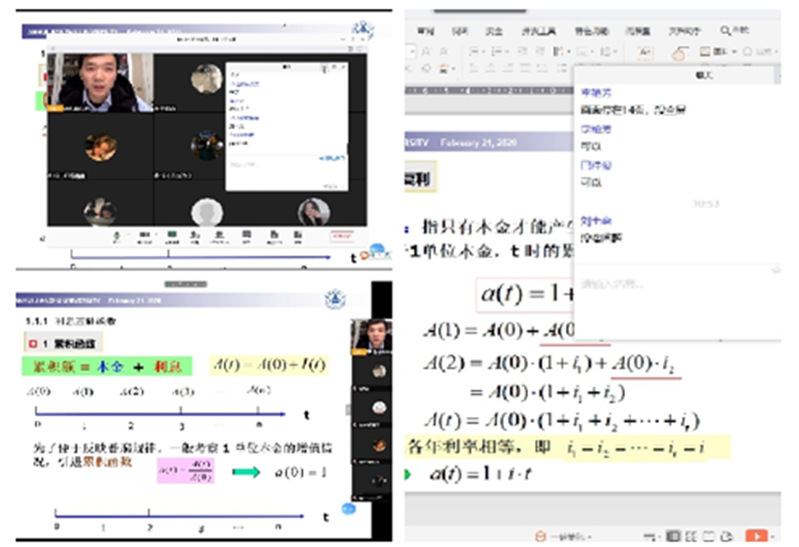799x547 pixels.
Task: Expand the arrow beside the microphone icon
Action: click(131, 236)
